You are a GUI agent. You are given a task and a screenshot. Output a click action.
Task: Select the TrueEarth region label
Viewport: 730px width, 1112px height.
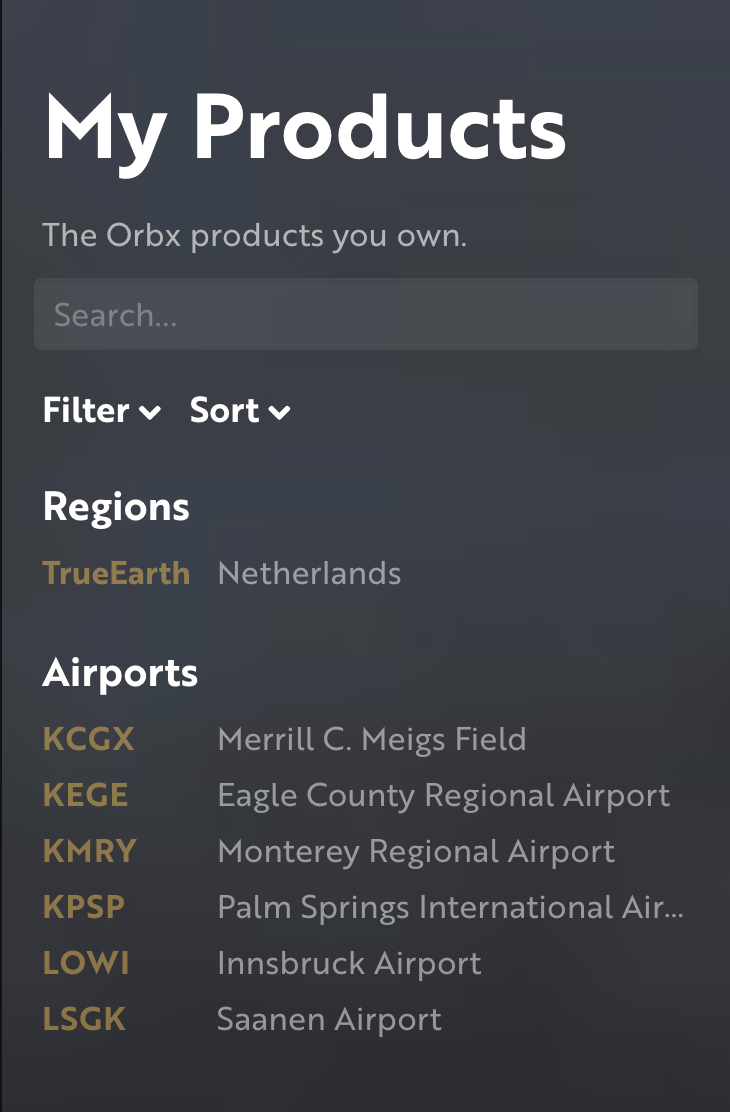tap(116, 574)
